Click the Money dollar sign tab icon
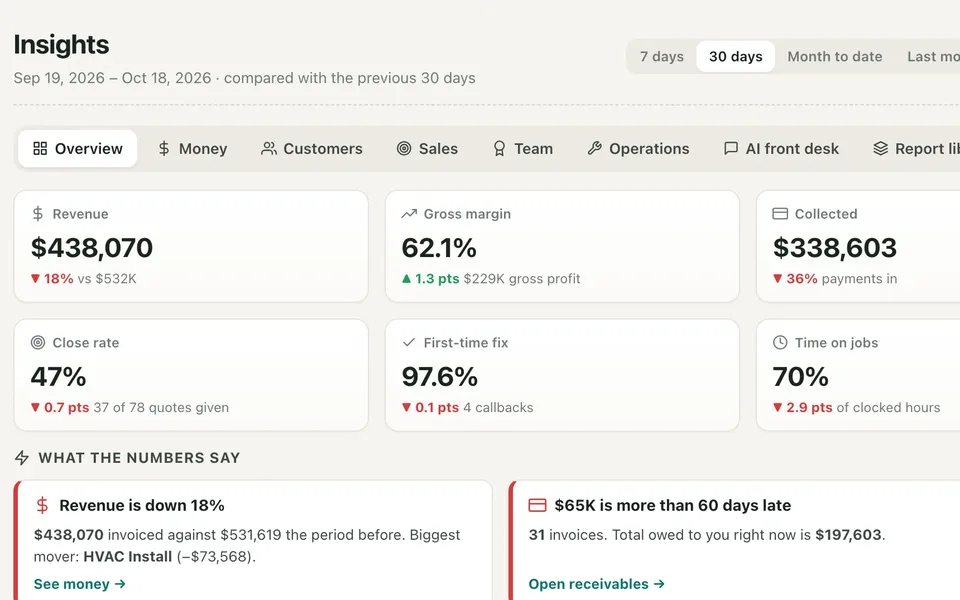The height and width of the screenshot is (600, 960). pos(163,149)
